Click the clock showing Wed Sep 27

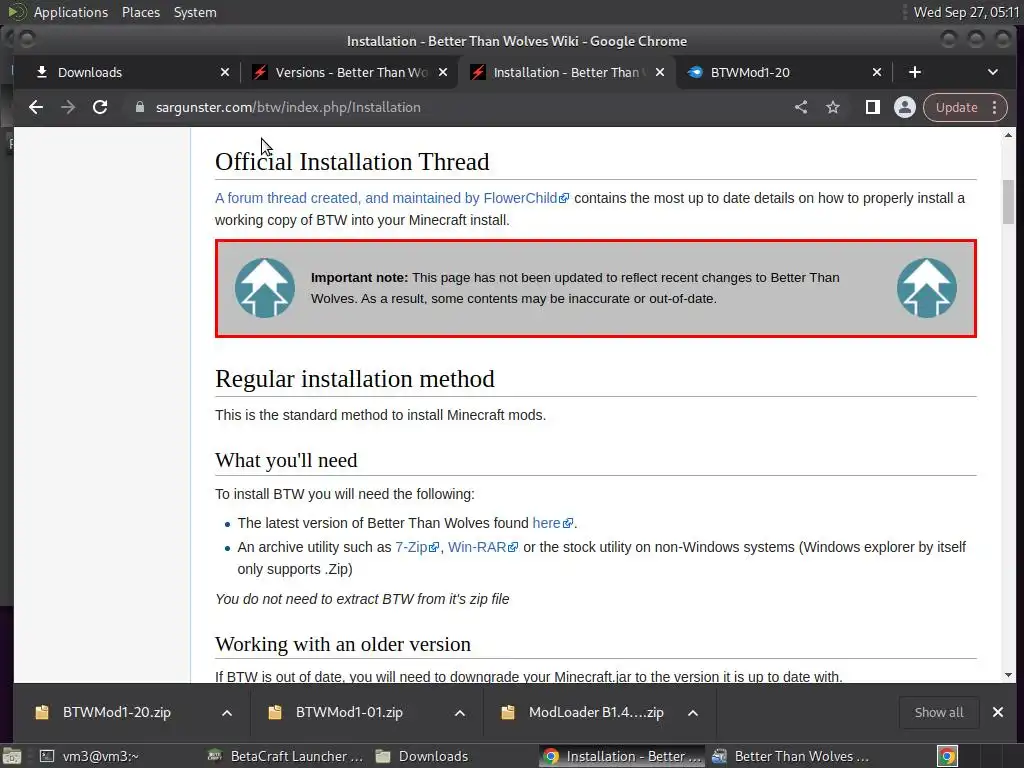pyautogui.click(x=966, y=12)
